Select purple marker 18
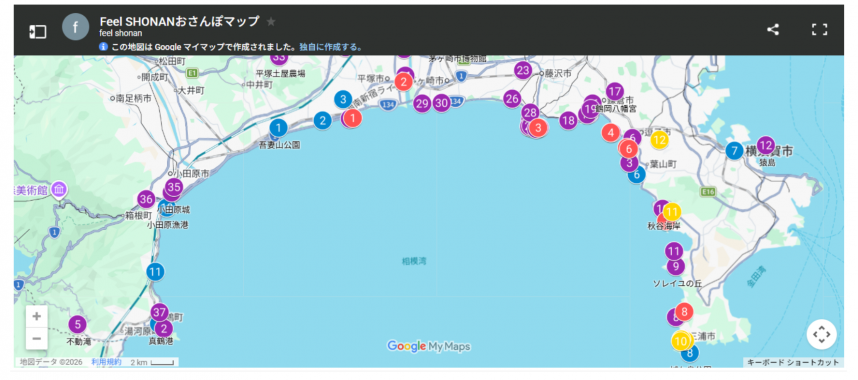The height and width of the screenshot is (380, 858). [569, 120]
